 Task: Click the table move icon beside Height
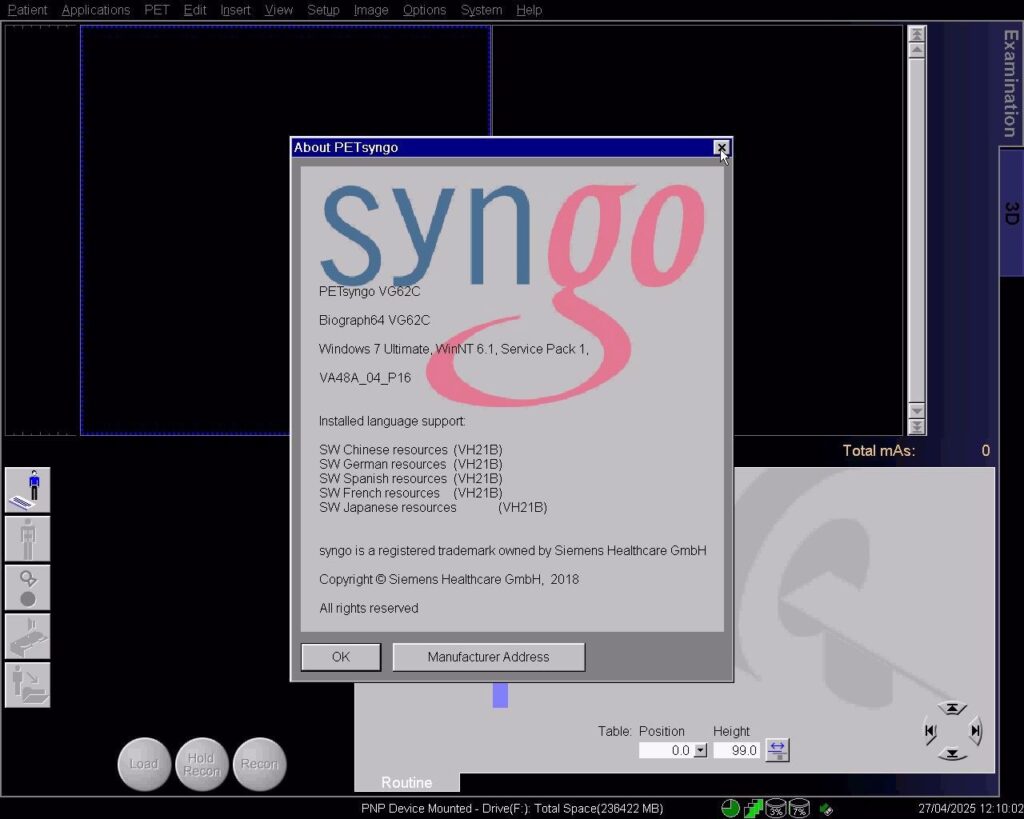[x=776, y=750]
